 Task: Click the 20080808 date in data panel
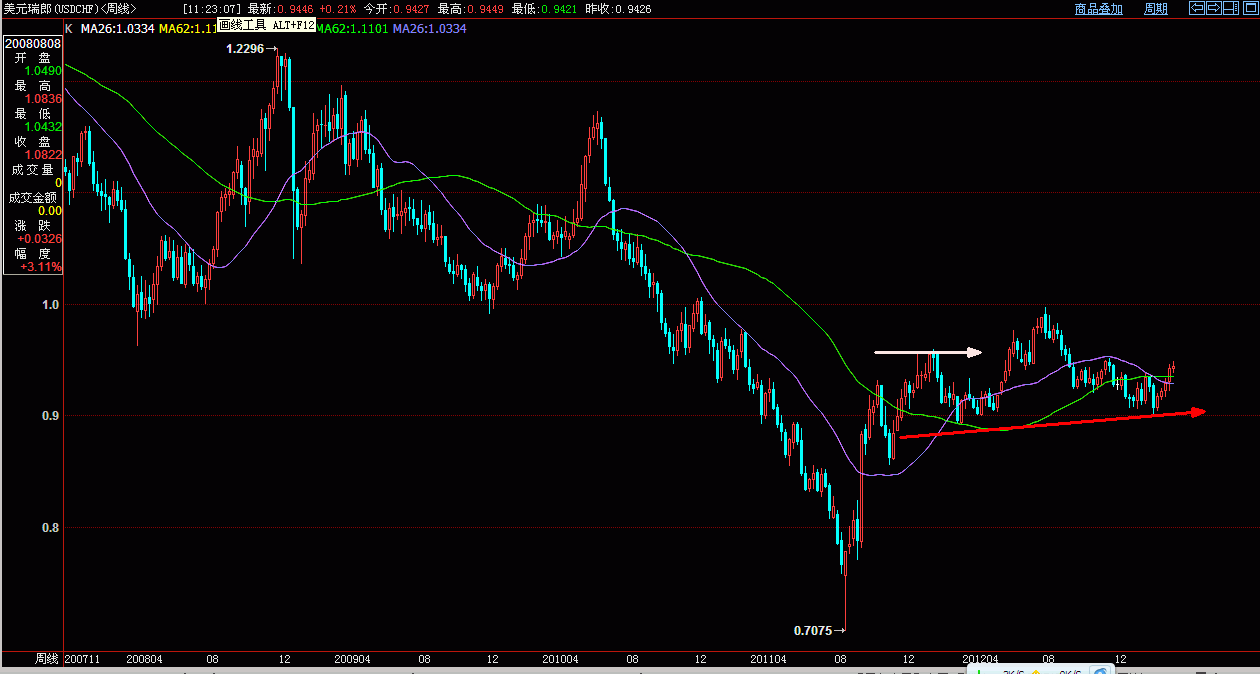[34, 44]
